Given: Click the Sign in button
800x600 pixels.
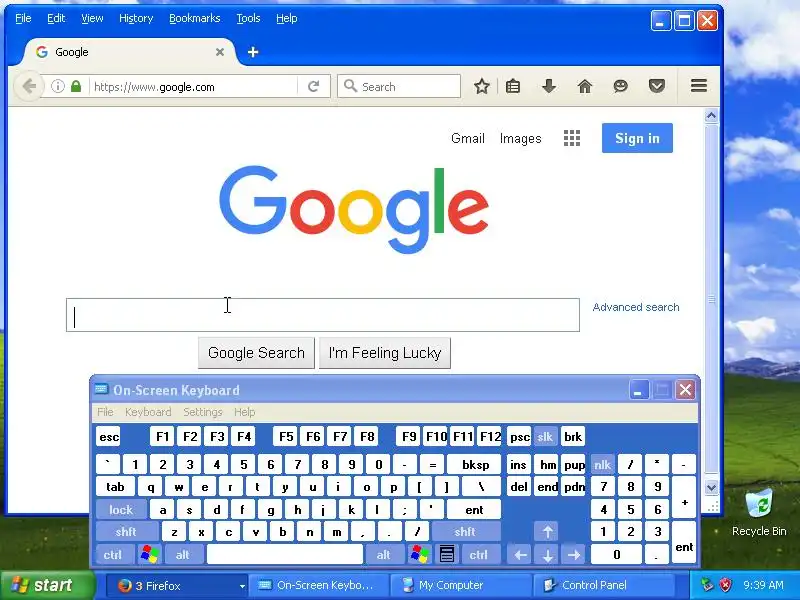Looking at the screenshot, I should click(x=637, y=138).
